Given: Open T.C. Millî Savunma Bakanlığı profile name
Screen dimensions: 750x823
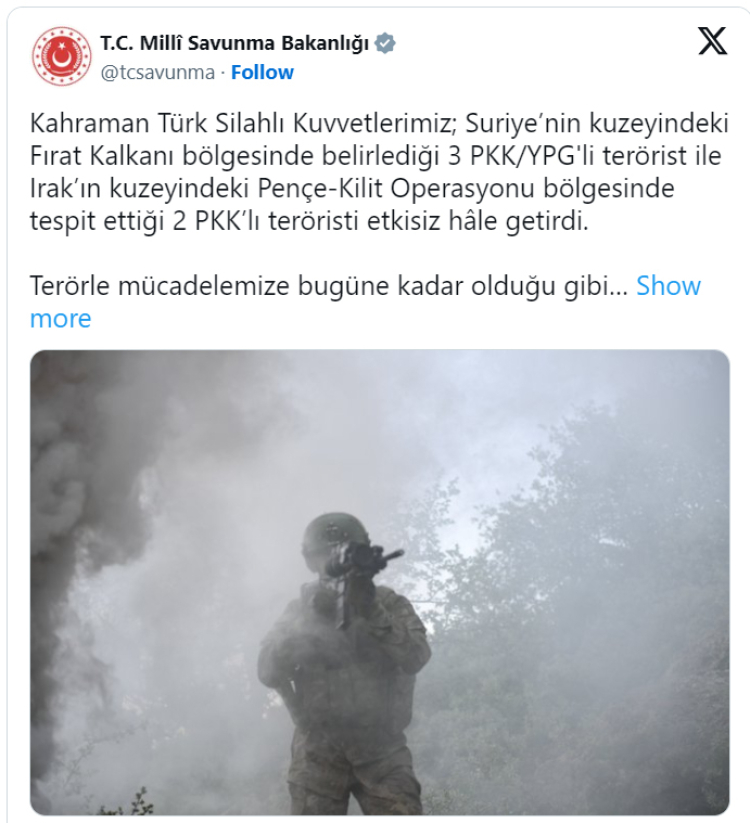Looking at the screenshot, I should [x=235, y=44].
